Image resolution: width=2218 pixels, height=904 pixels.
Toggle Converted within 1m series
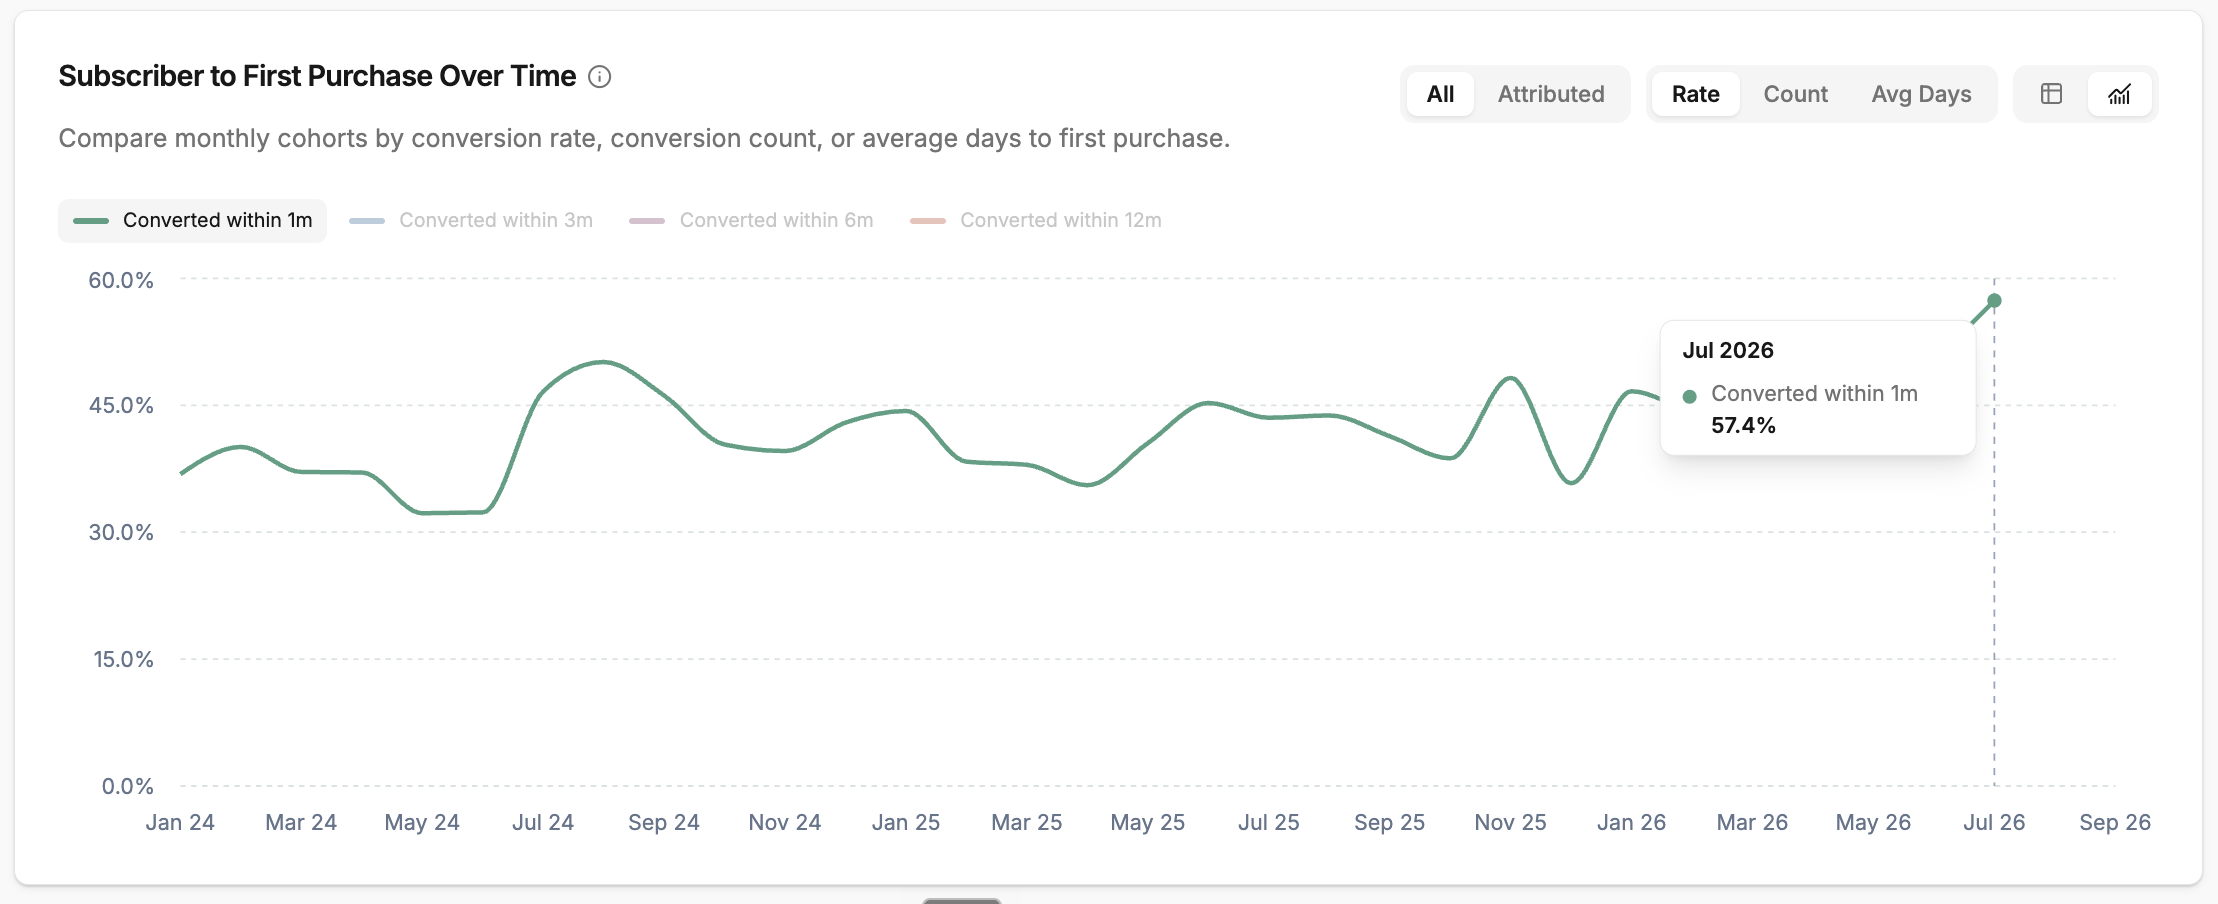(192, 220)
